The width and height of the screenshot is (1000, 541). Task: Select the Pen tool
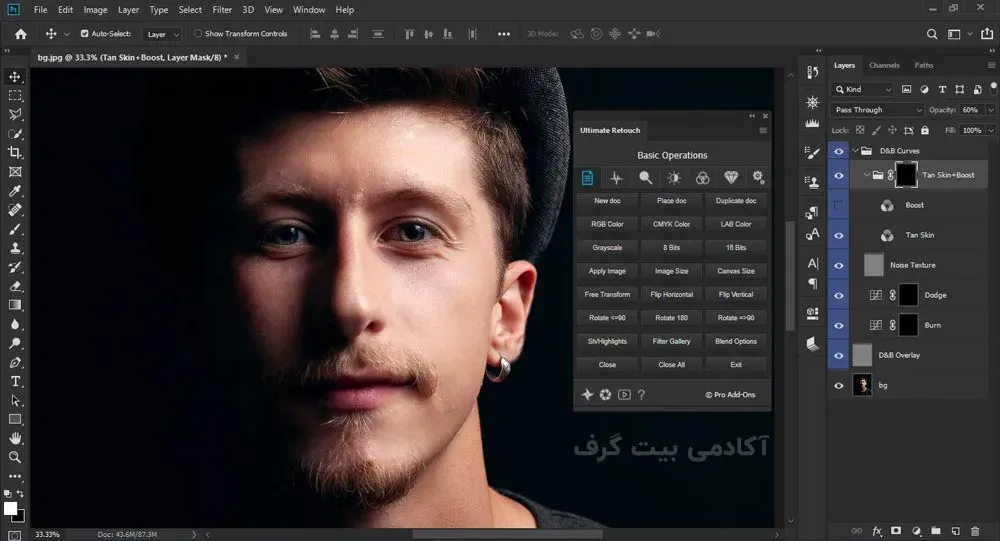click(15, 362)
